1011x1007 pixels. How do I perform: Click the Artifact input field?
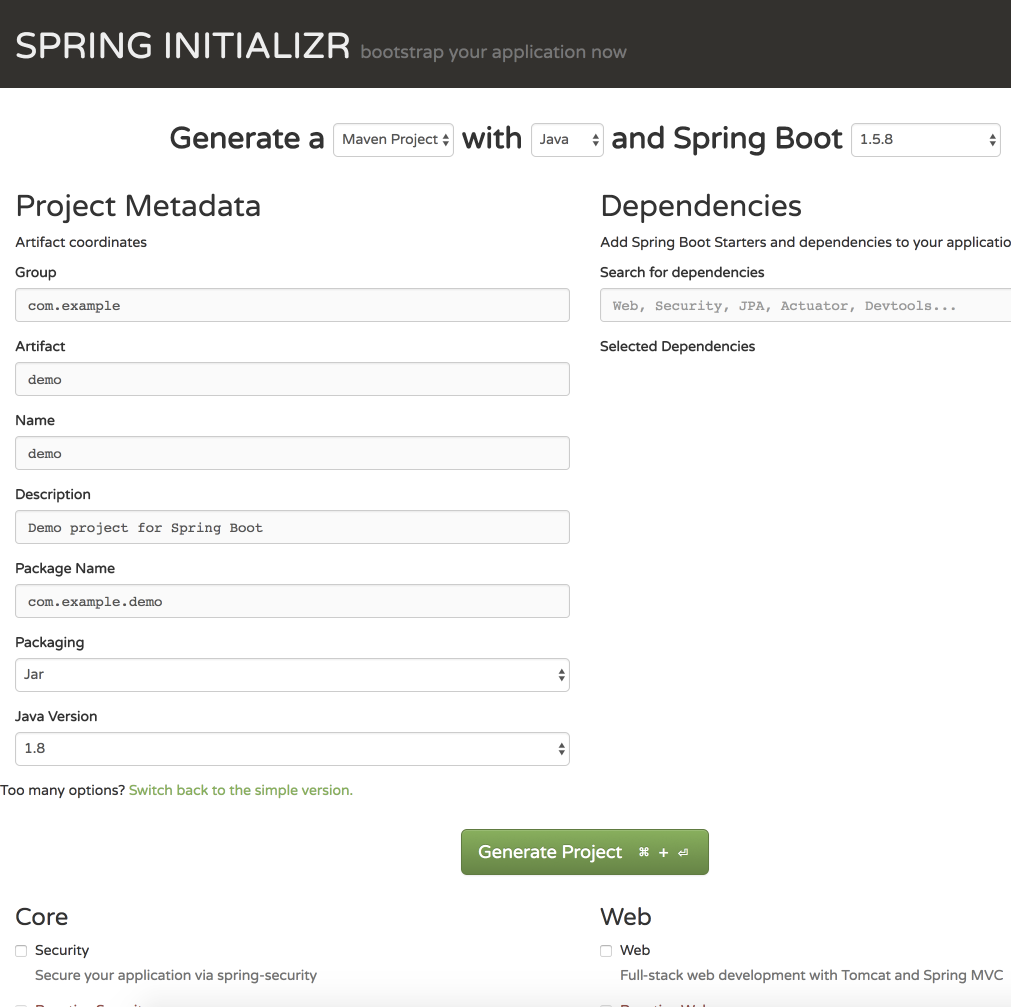(292, 379)
